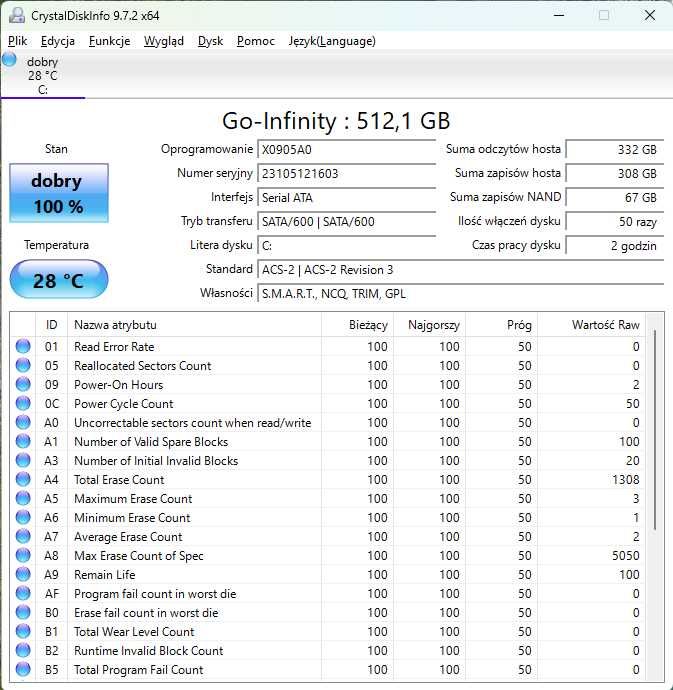This screenshot has width=673, height=690.
Task: Click the Ilość włączeń dysku value 50 razy
Action: (x=614, y=221)
